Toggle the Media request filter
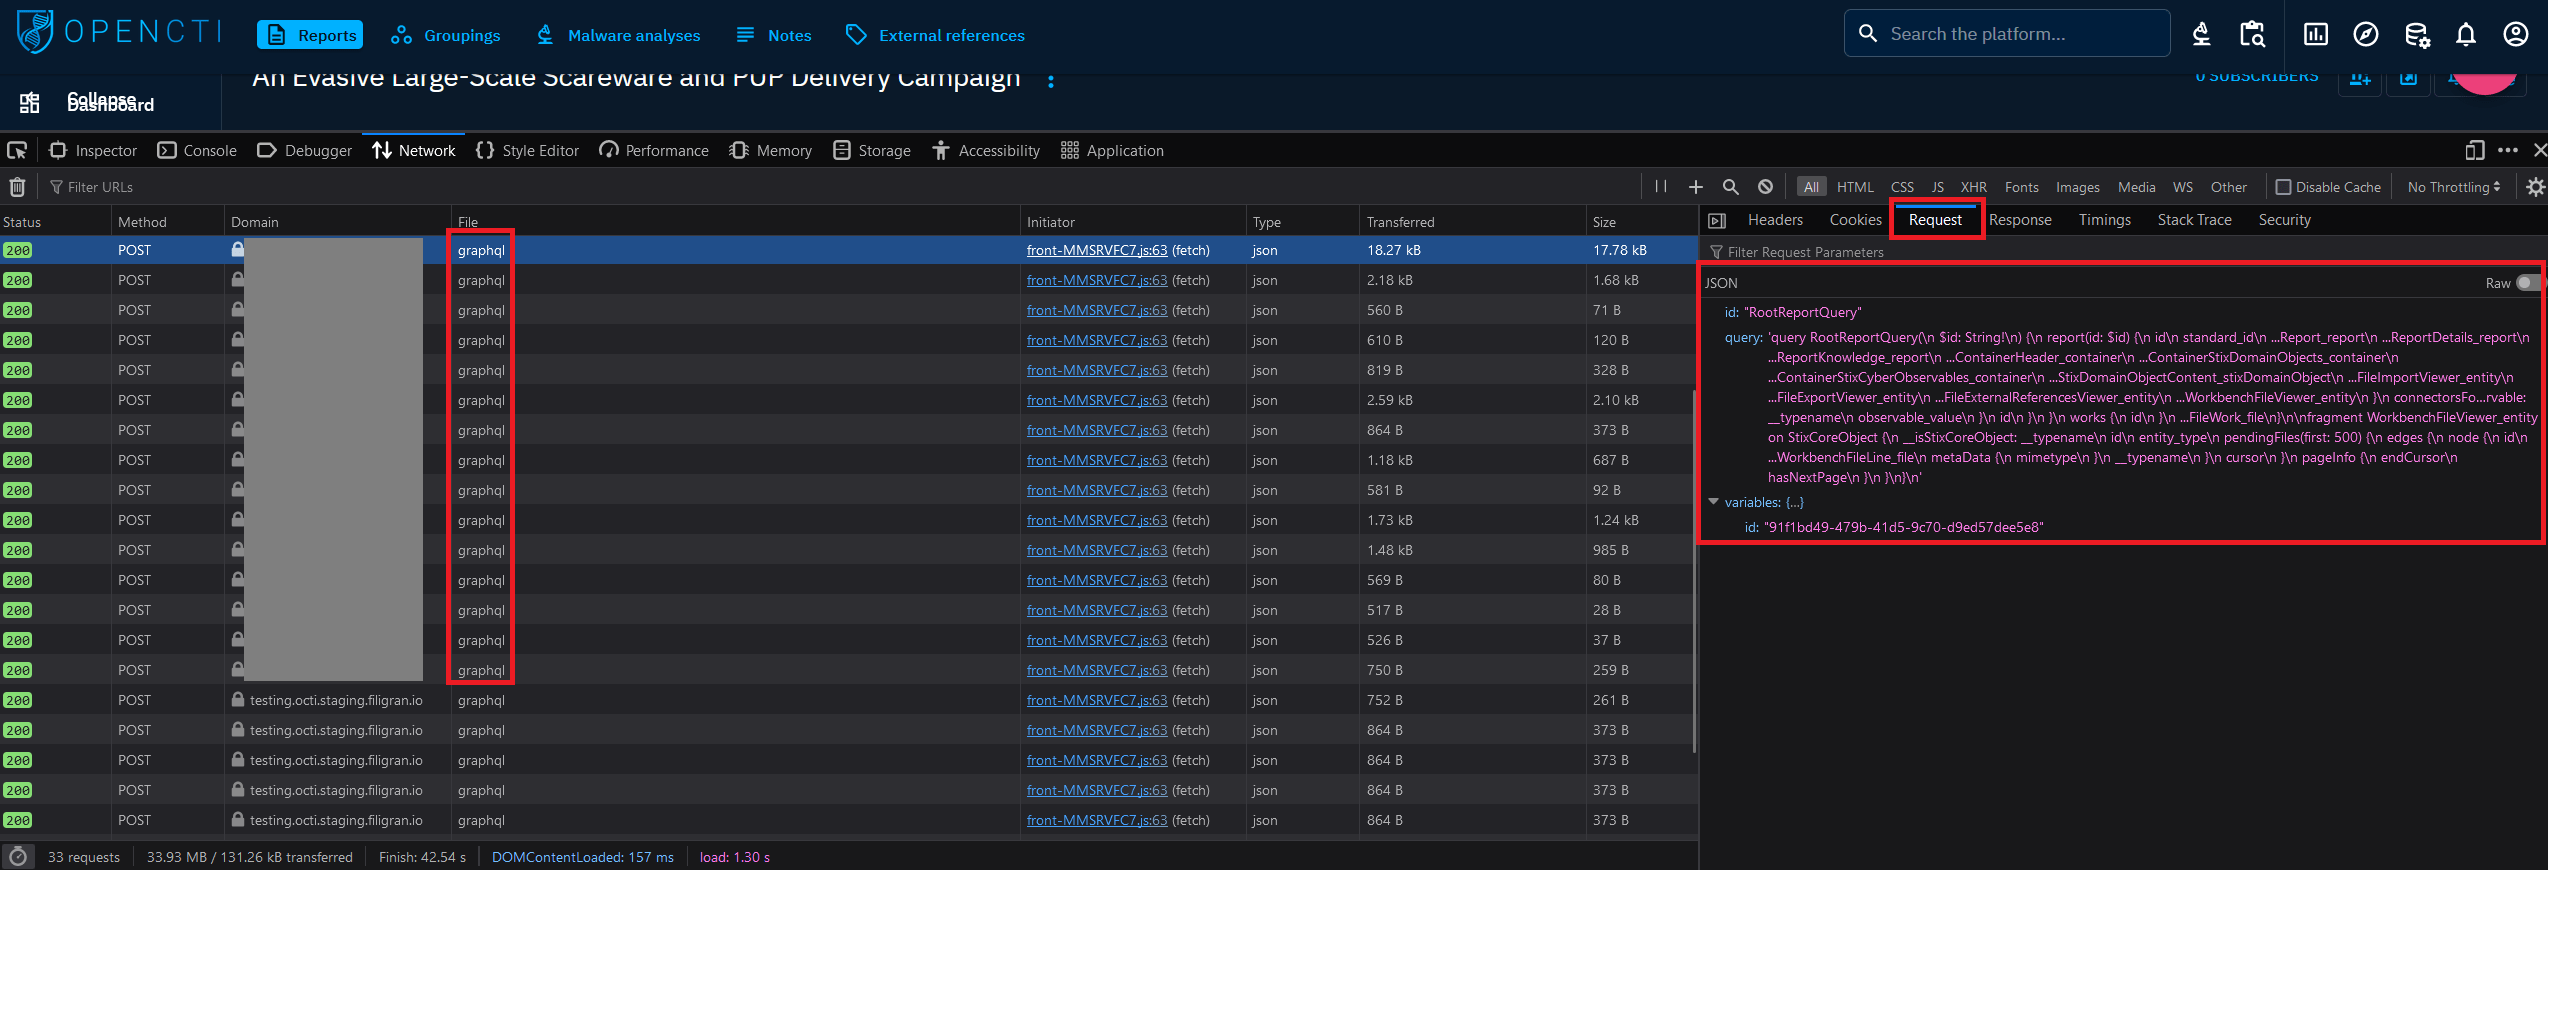The height and width of the screenshot is (1023, 2564). tap(2136, 187)
